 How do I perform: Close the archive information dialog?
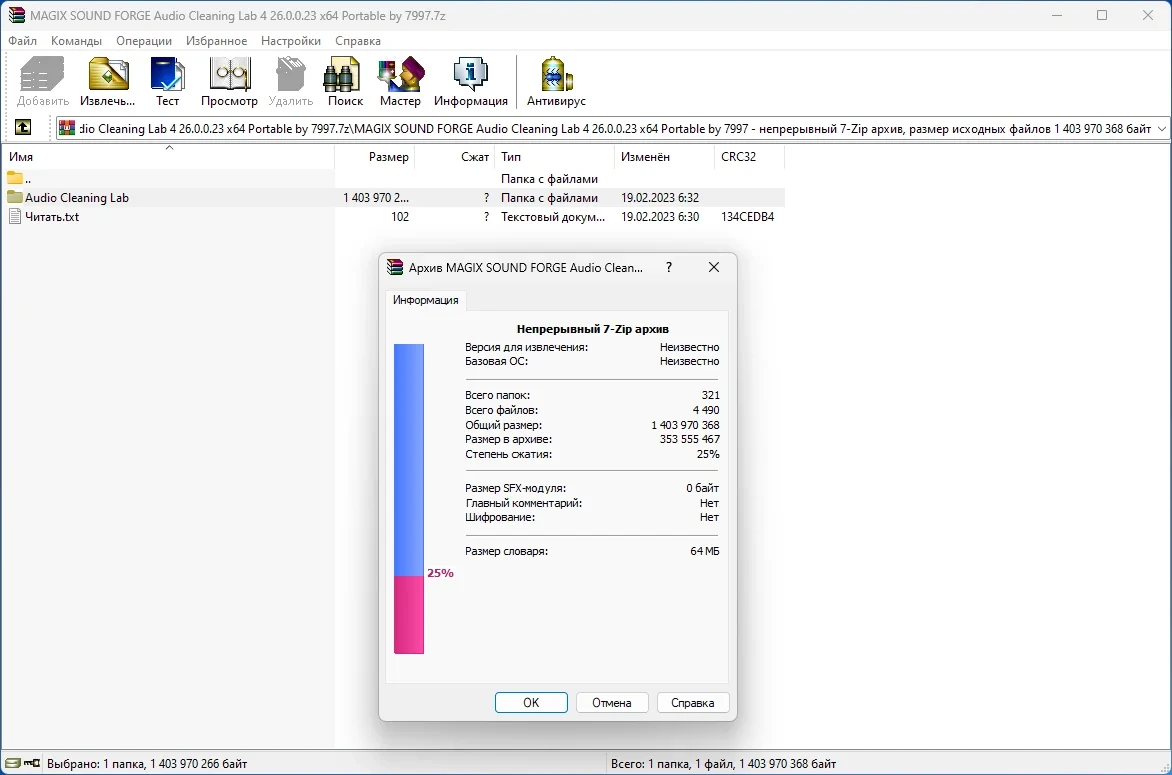714,267
